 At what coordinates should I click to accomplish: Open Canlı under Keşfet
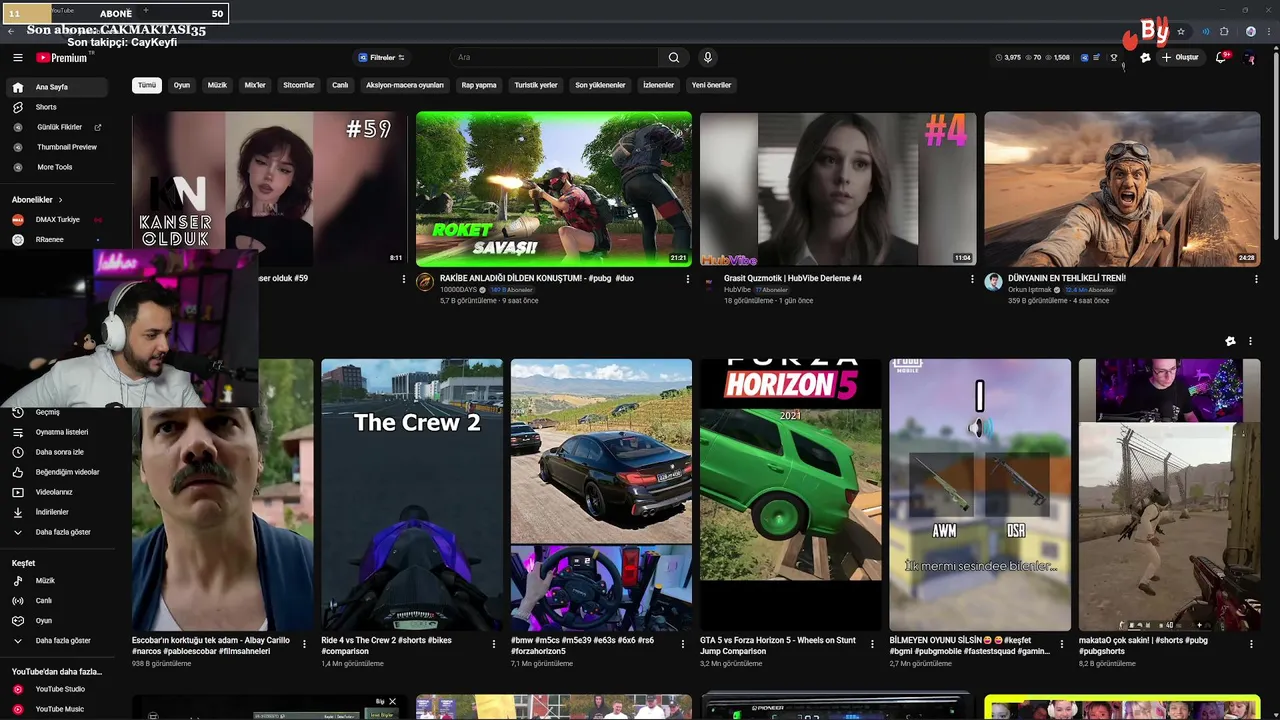[x=43, y=601]
